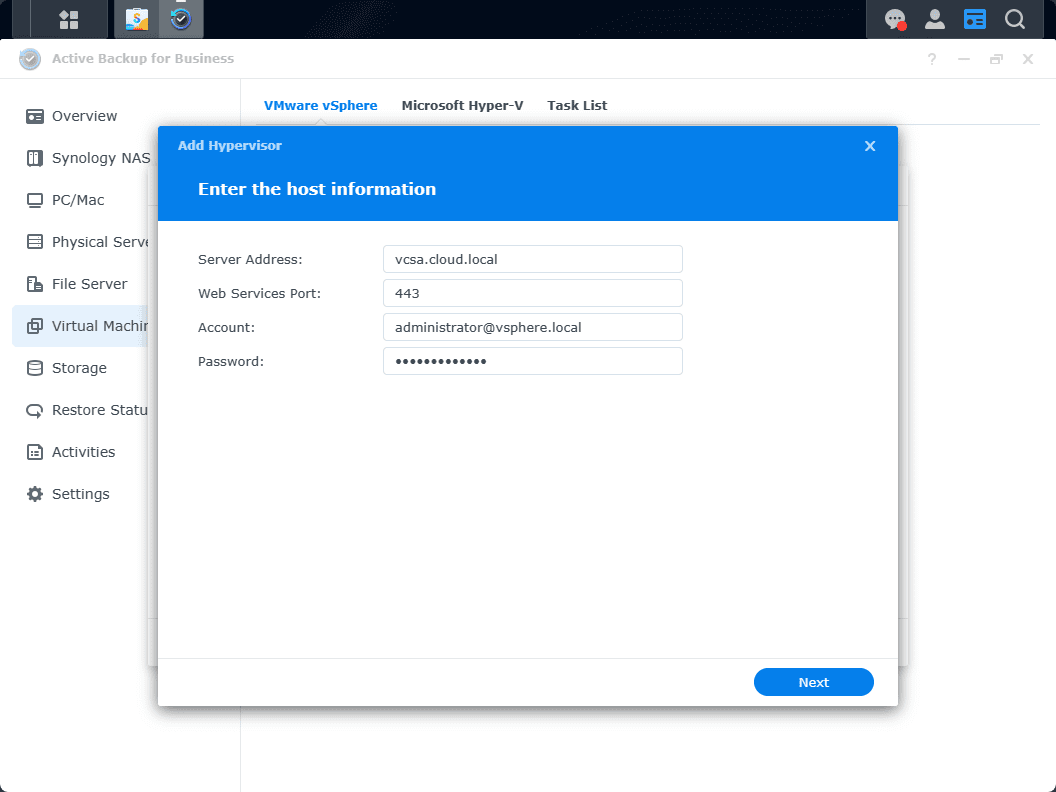
Task: Close the Active Backup for Business window
Action: click(x=1028, y=59)
